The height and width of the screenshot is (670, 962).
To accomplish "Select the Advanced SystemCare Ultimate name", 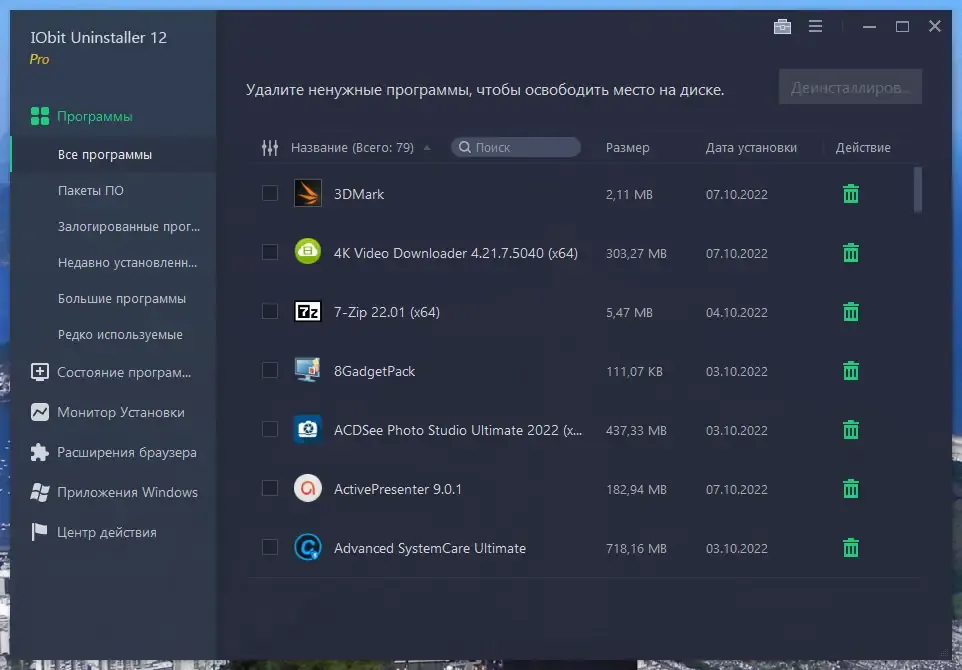I will coord(429,549).
